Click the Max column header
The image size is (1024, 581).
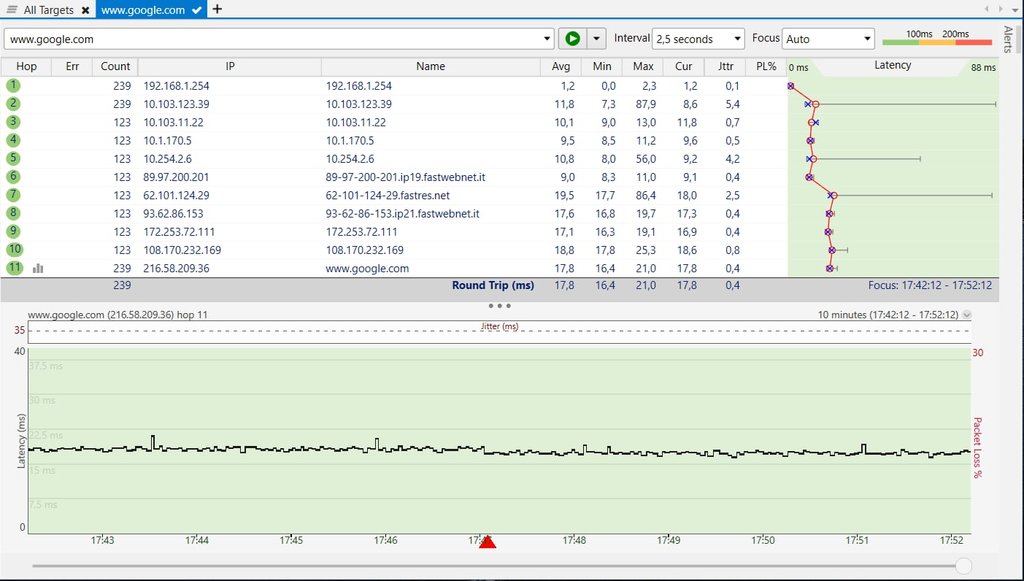pyautogui.click(x=643, y=67)
